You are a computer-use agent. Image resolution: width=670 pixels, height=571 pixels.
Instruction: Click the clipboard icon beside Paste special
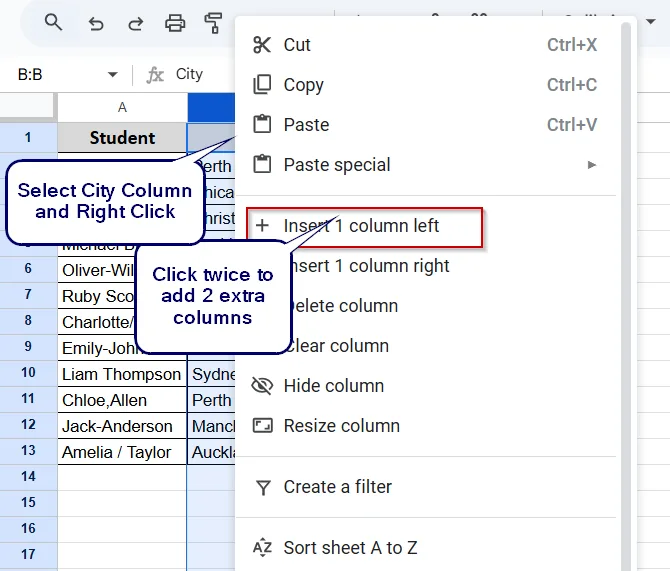262,164
